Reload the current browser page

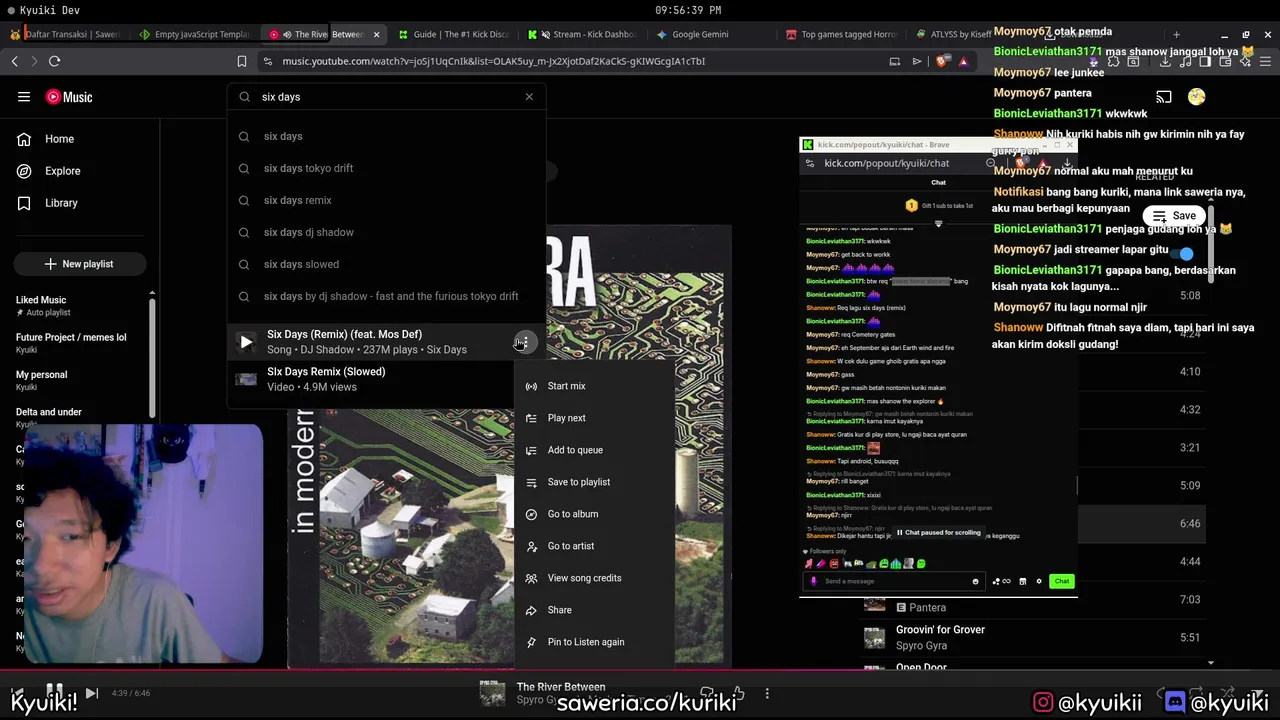coord(54,61)
